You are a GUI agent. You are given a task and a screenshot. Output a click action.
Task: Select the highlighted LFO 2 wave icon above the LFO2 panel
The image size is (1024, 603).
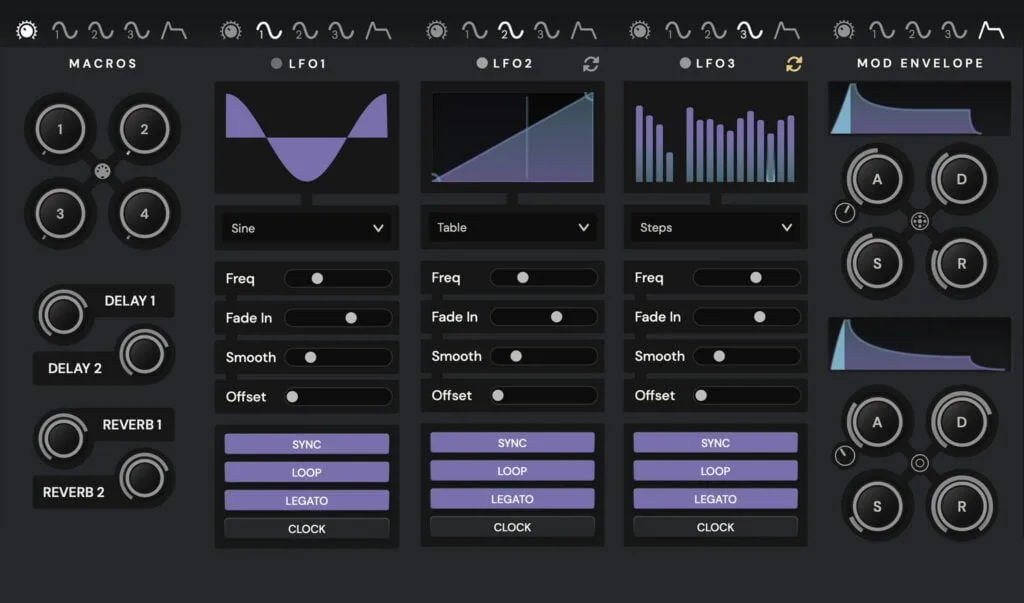click(511, 31)
